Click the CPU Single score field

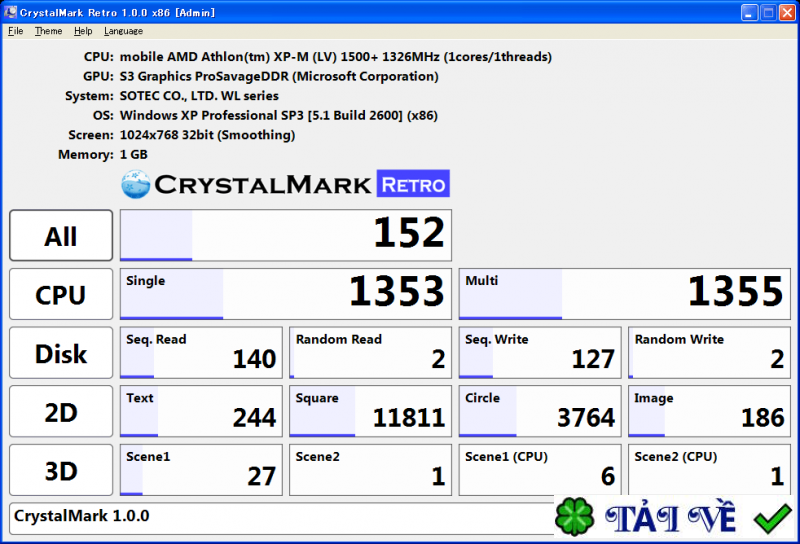[x=286, y=294]
